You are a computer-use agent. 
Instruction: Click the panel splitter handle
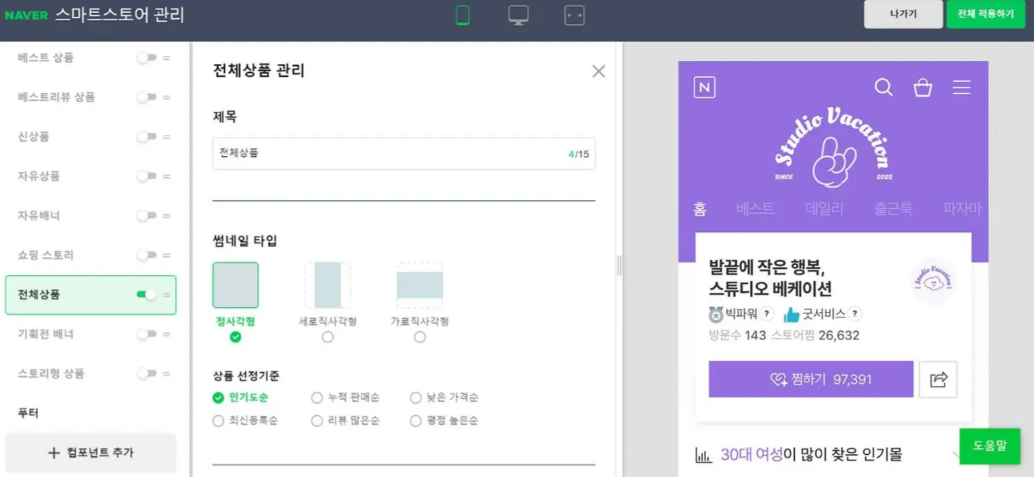tap(619, 266)
